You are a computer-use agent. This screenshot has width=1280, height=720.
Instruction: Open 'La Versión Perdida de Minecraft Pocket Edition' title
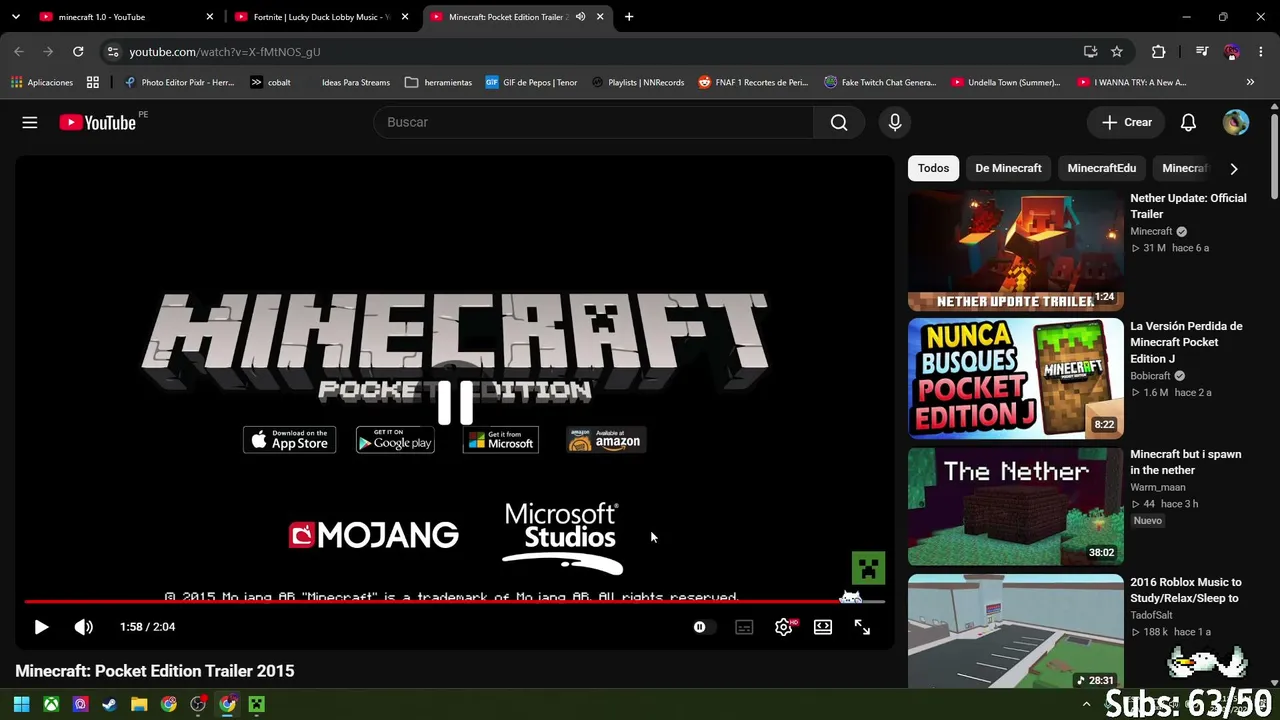1186,342
